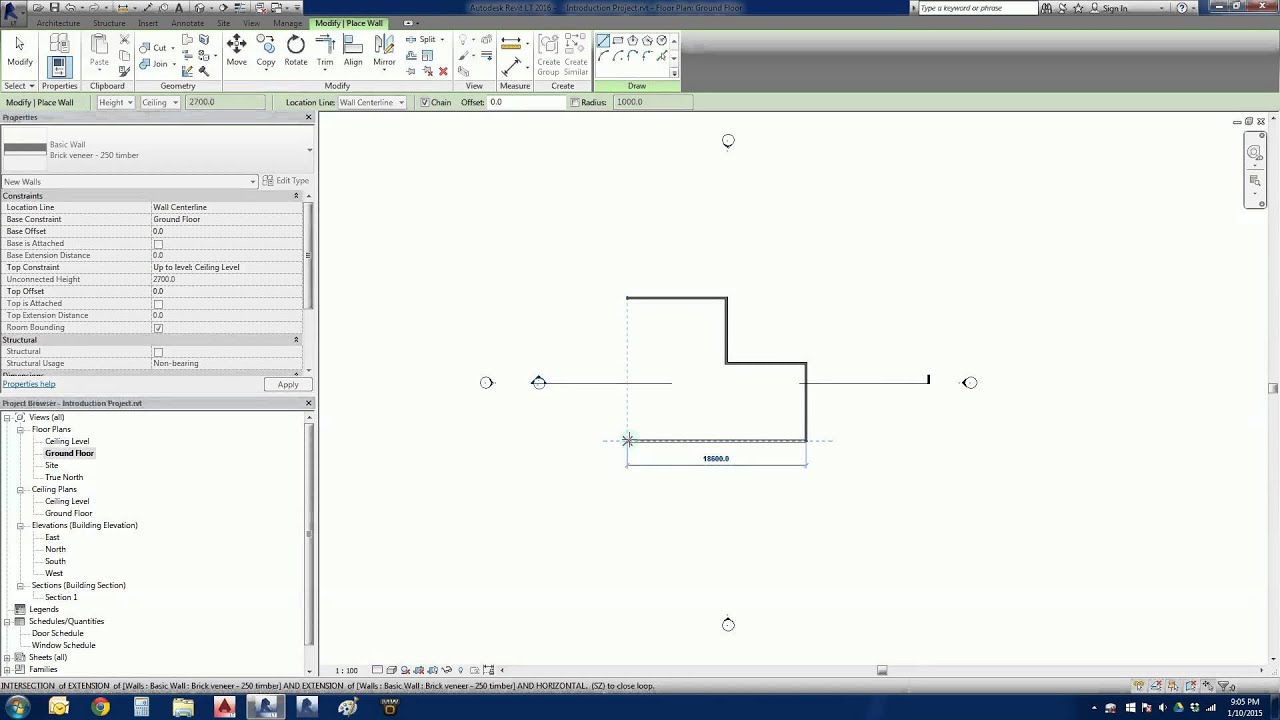The height and width of the screenshot is (720, 1280).
Task: Open Section 1 in Project Browser
Action: tap(61, 597)
